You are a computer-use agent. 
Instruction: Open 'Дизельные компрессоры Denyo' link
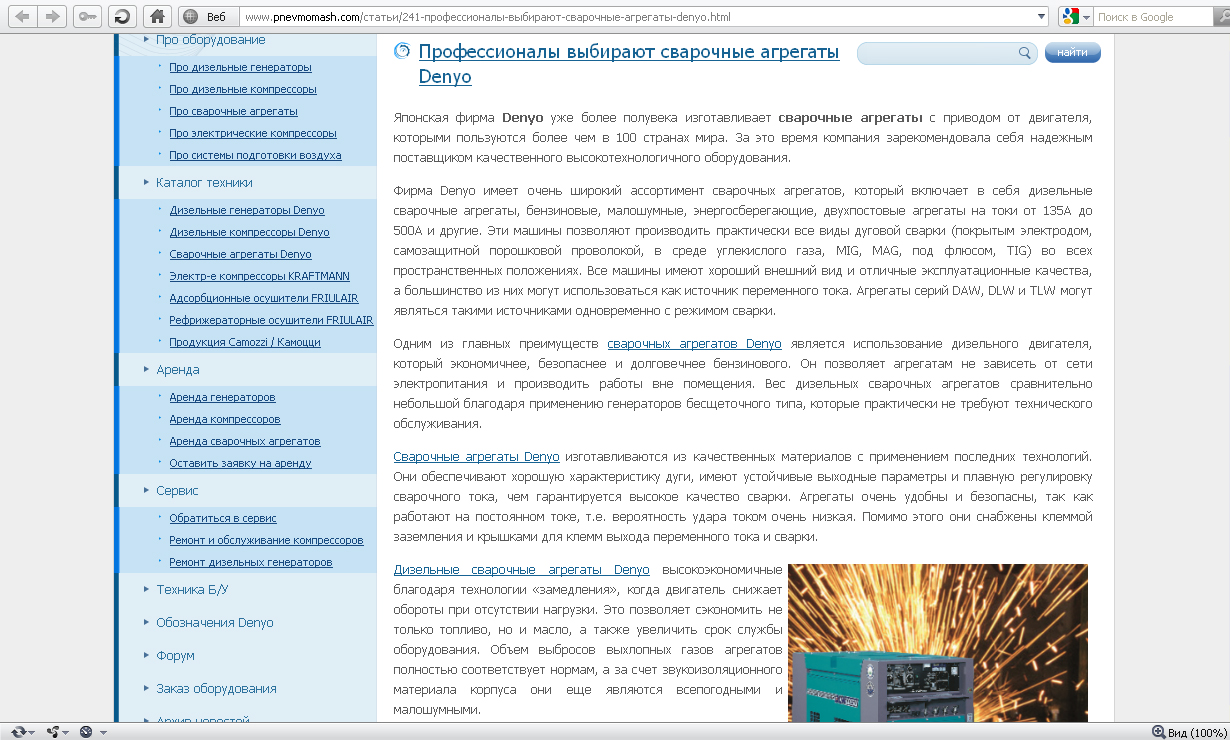tap(249, 232)
